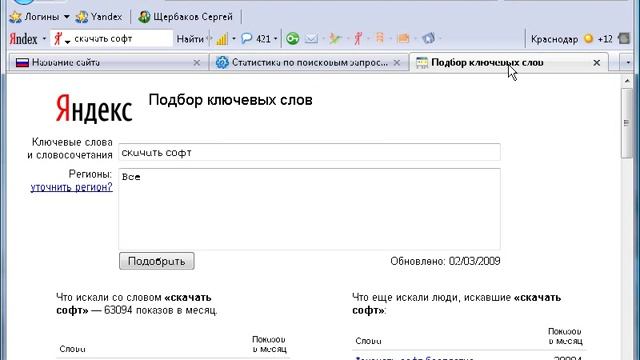The image size is (640, 360).
Task: Click the orange photo toolbar icon
Action: 403,39
